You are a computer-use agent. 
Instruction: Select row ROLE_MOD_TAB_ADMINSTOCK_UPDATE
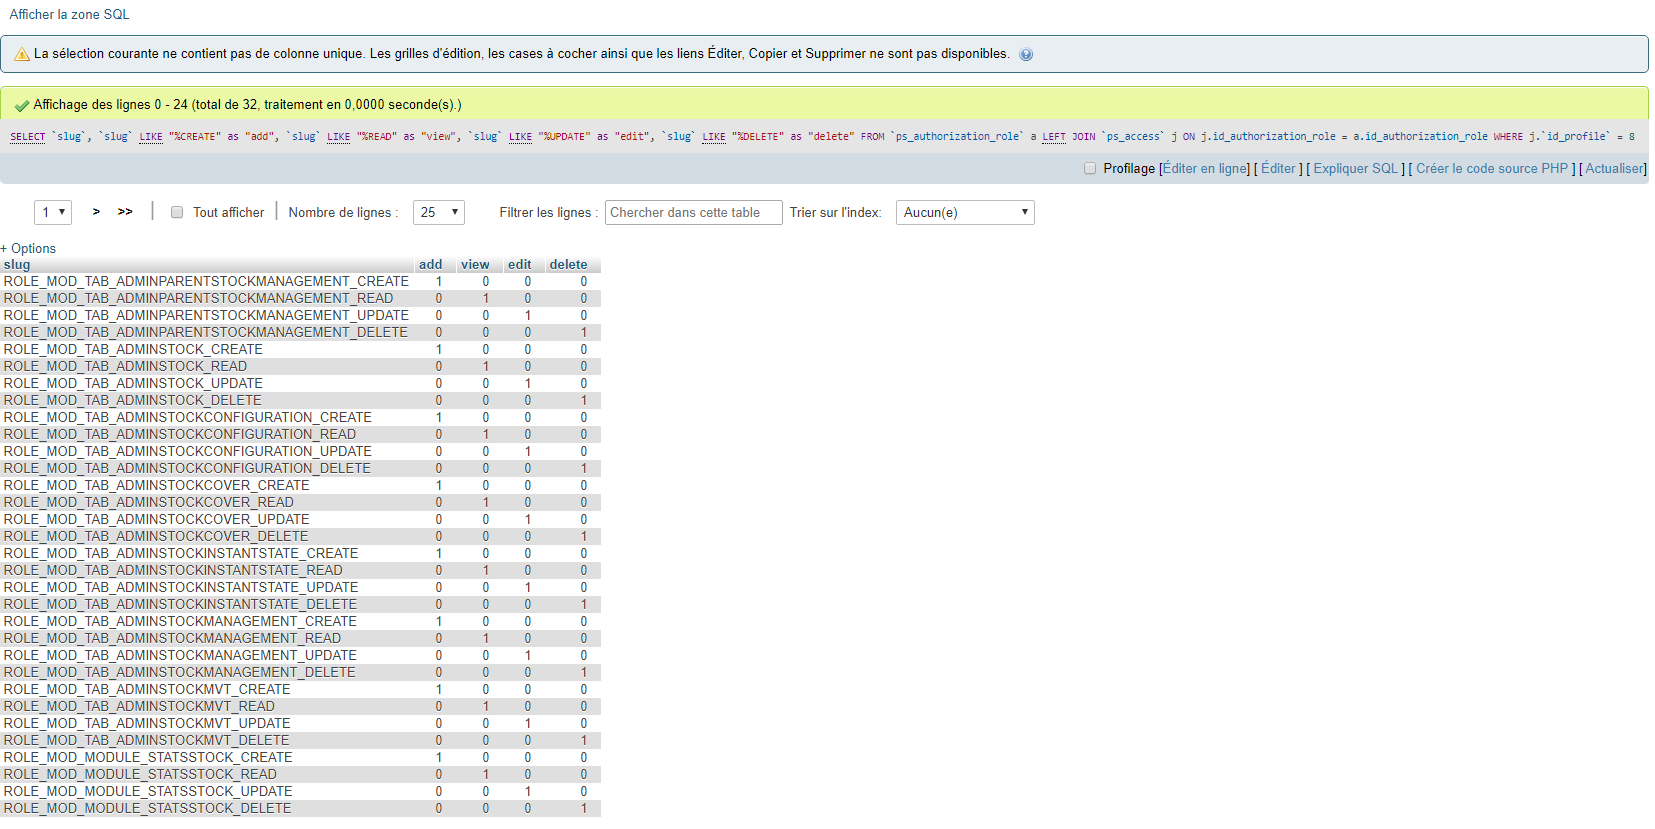pos(300,383)
